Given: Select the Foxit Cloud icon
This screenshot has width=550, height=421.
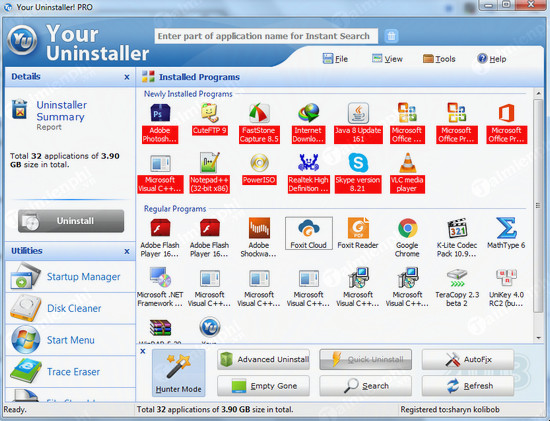Looking at the screenshot, I should pyautogui.click(x=308, y=228).
